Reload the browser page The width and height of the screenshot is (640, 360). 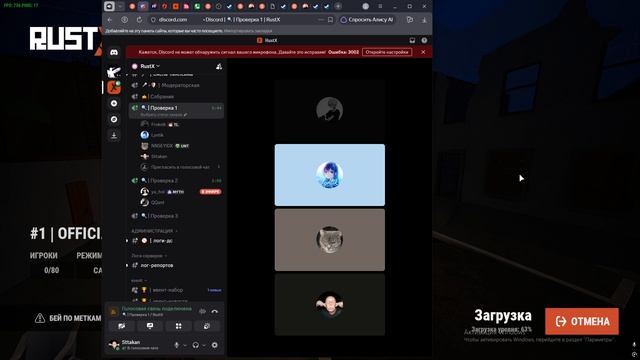click(139, 20)
